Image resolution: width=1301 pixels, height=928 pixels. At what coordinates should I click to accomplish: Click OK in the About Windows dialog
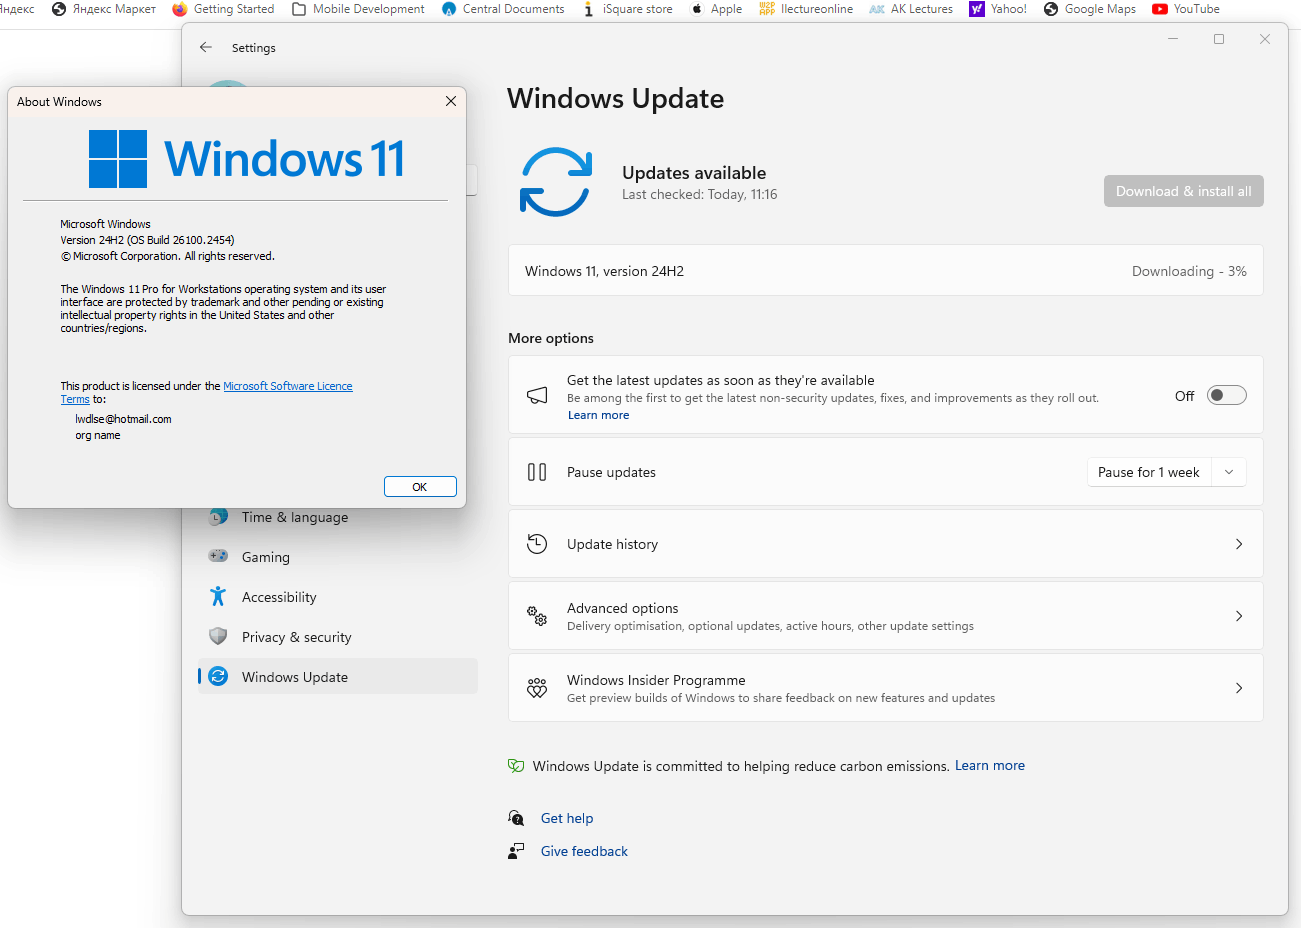tap(420, 487)
